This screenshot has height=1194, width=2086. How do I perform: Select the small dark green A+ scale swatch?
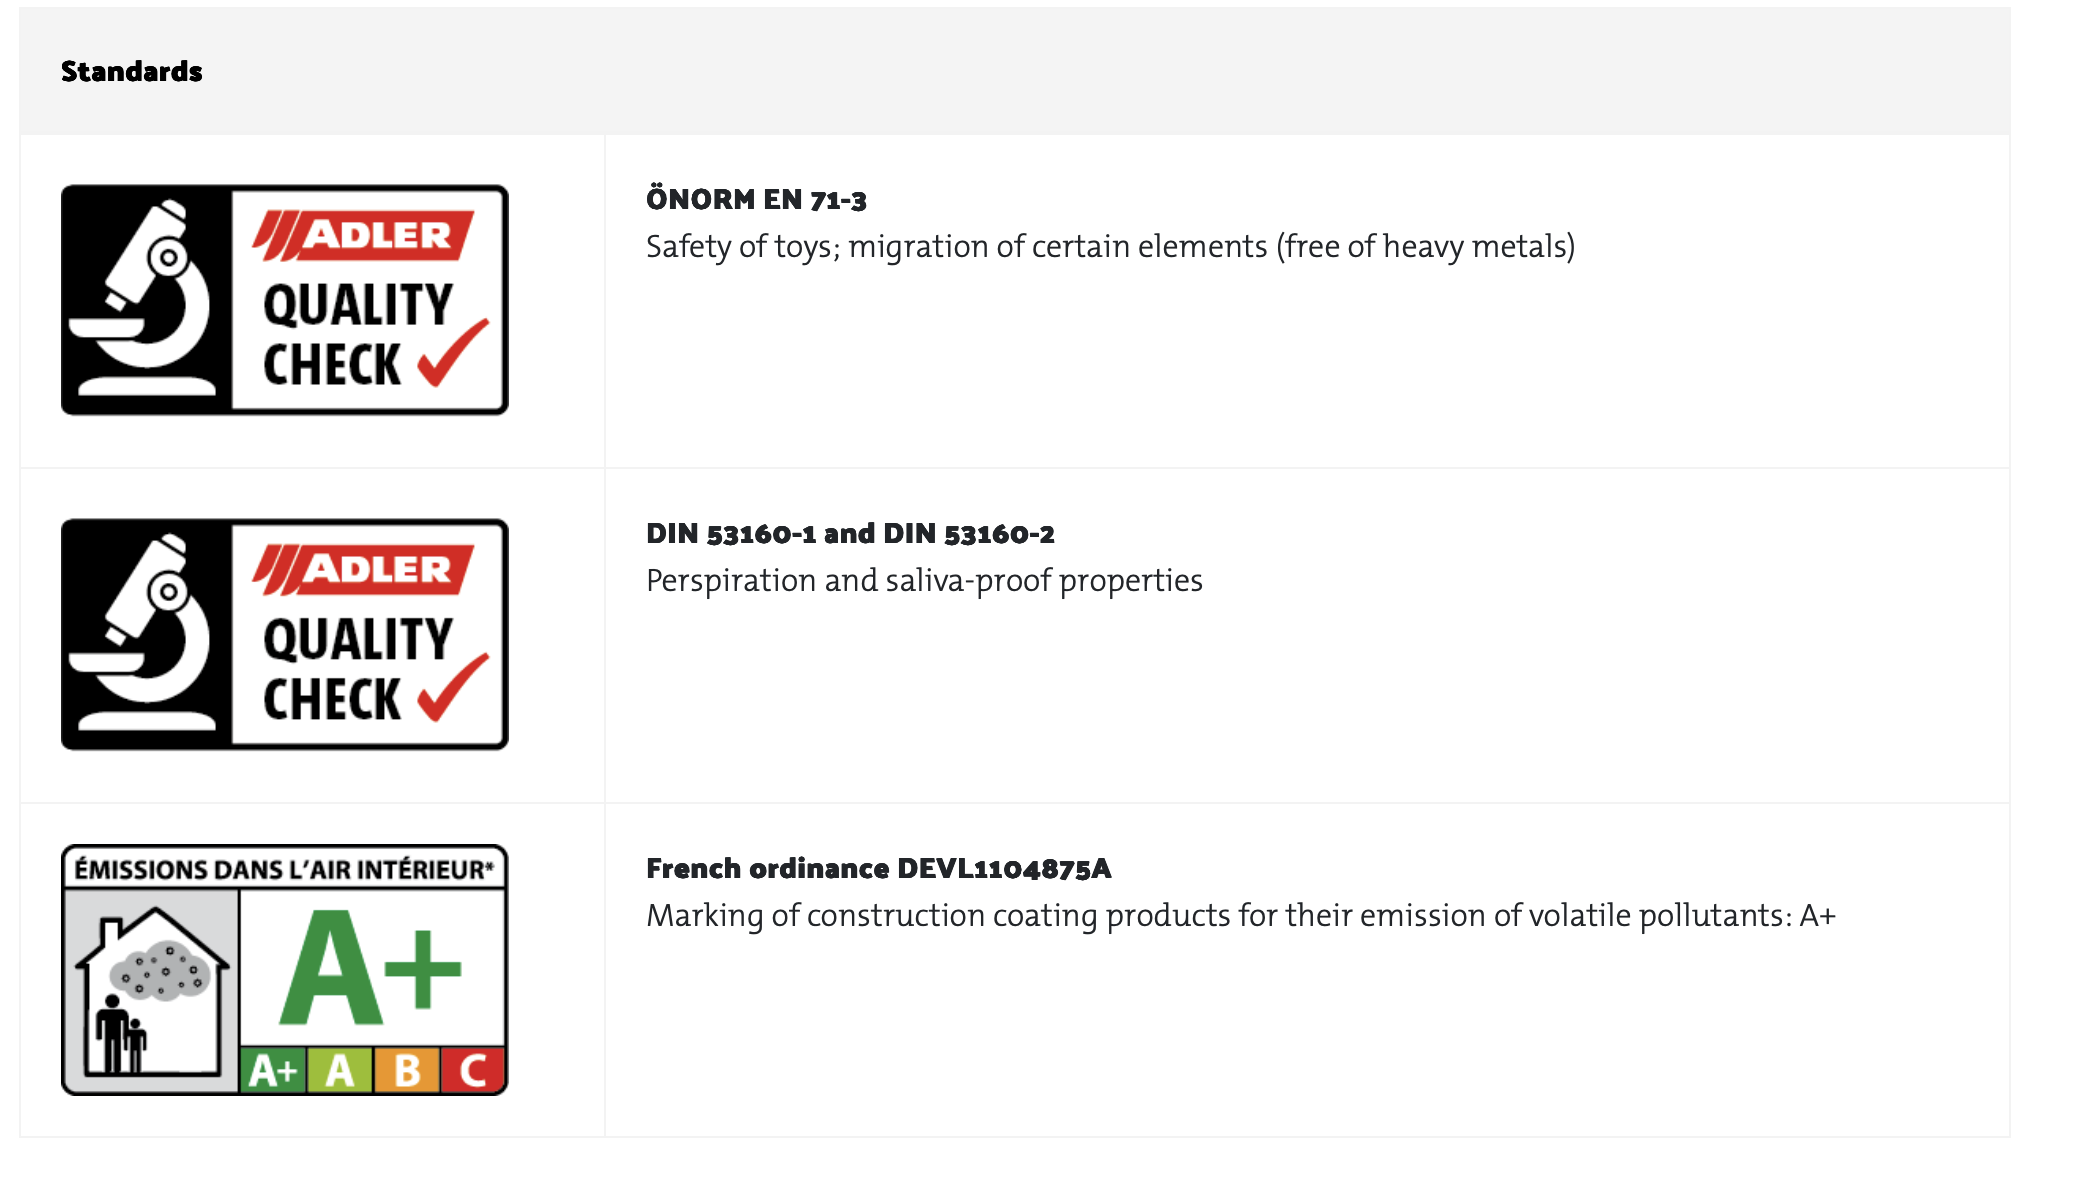(x=273, y=1071)
